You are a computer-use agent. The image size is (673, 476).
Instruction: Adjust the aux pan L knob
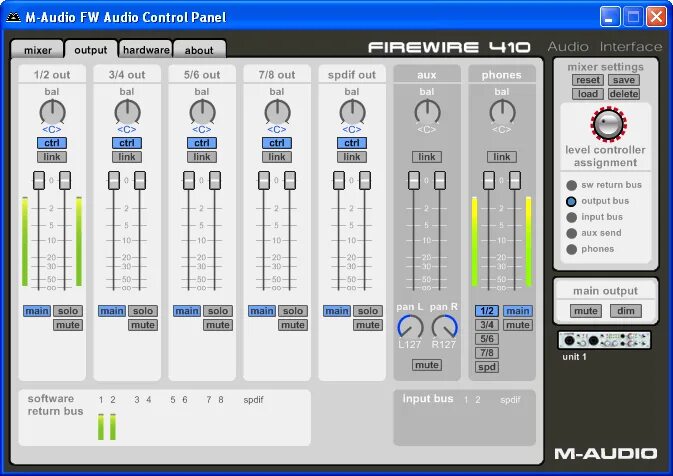coord(410,327)
